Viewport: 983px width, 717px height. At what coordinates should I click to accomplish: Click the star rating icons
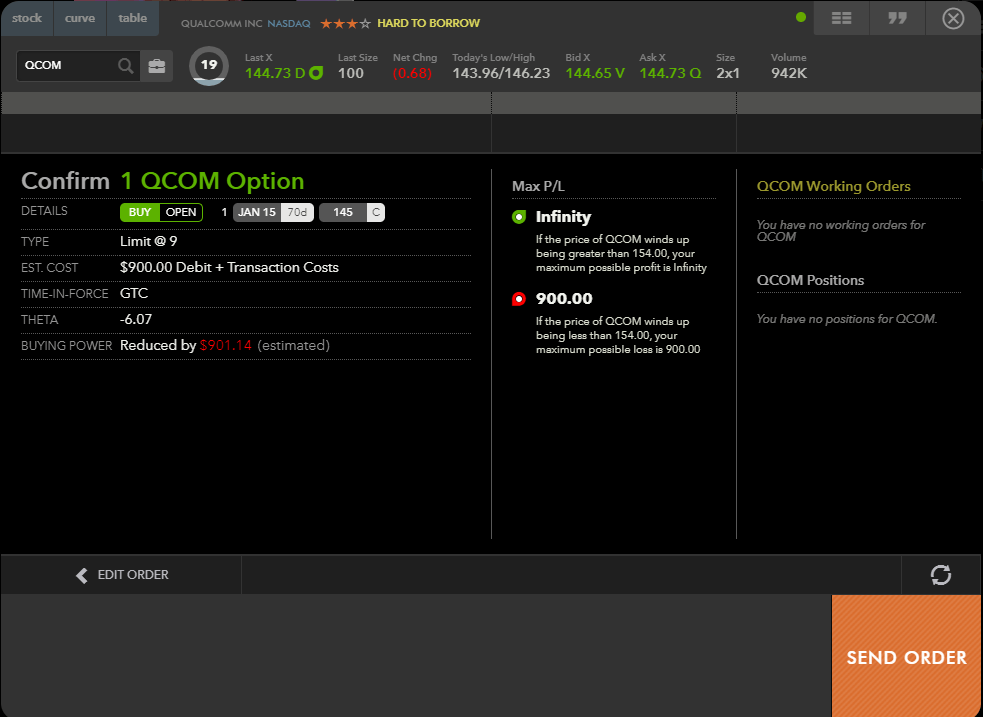point(345,24)
